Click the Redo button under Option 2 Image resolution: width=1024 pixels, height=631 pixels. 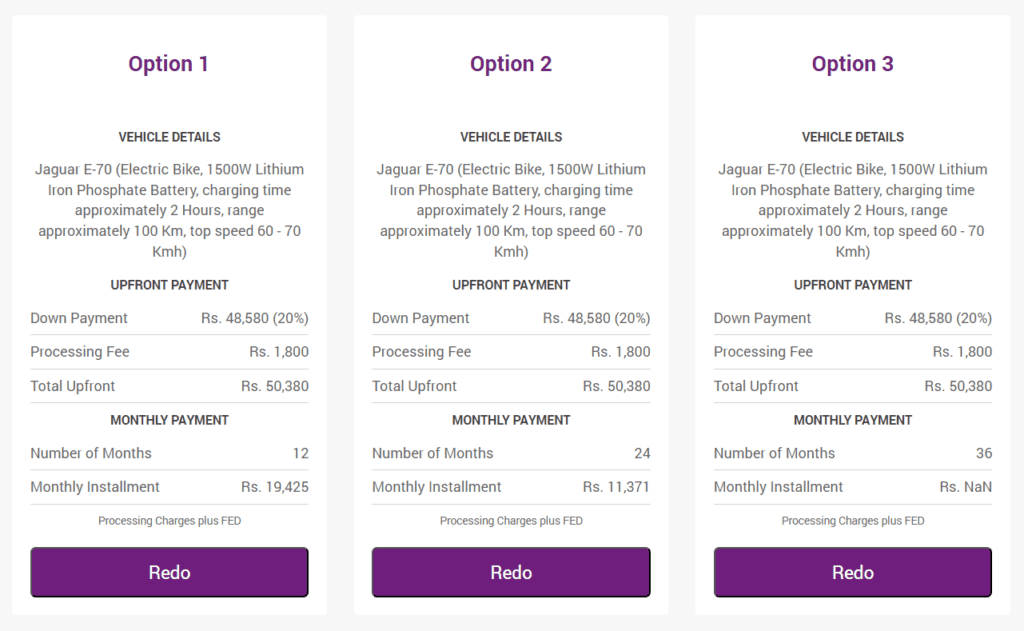tap(511, 572)
